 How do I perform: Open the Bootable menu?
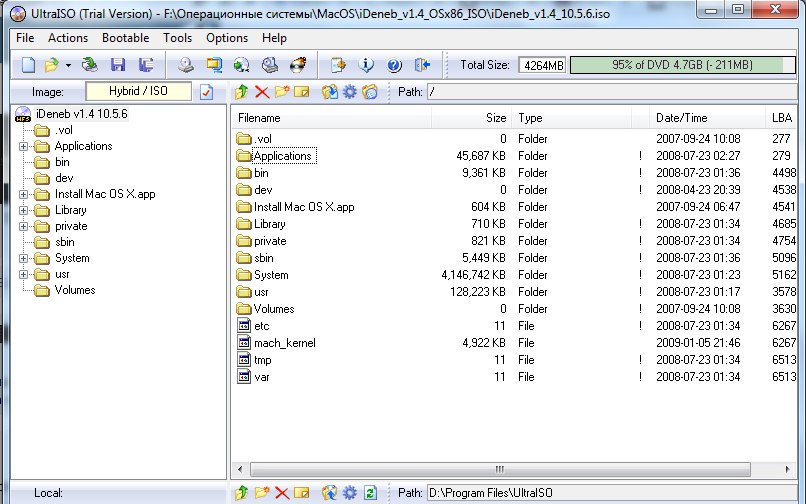tap(125, 38)
